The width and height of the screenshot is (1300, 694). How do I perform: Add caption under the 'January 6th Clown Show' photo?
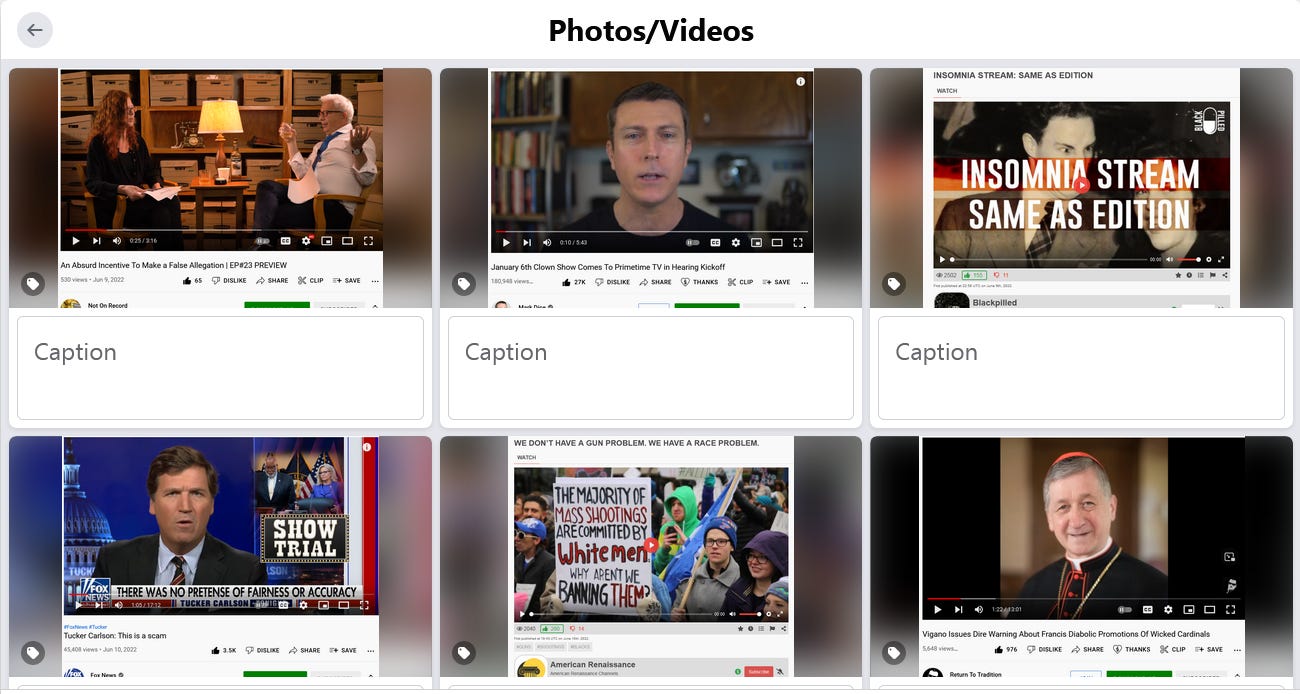pos(651,368)
